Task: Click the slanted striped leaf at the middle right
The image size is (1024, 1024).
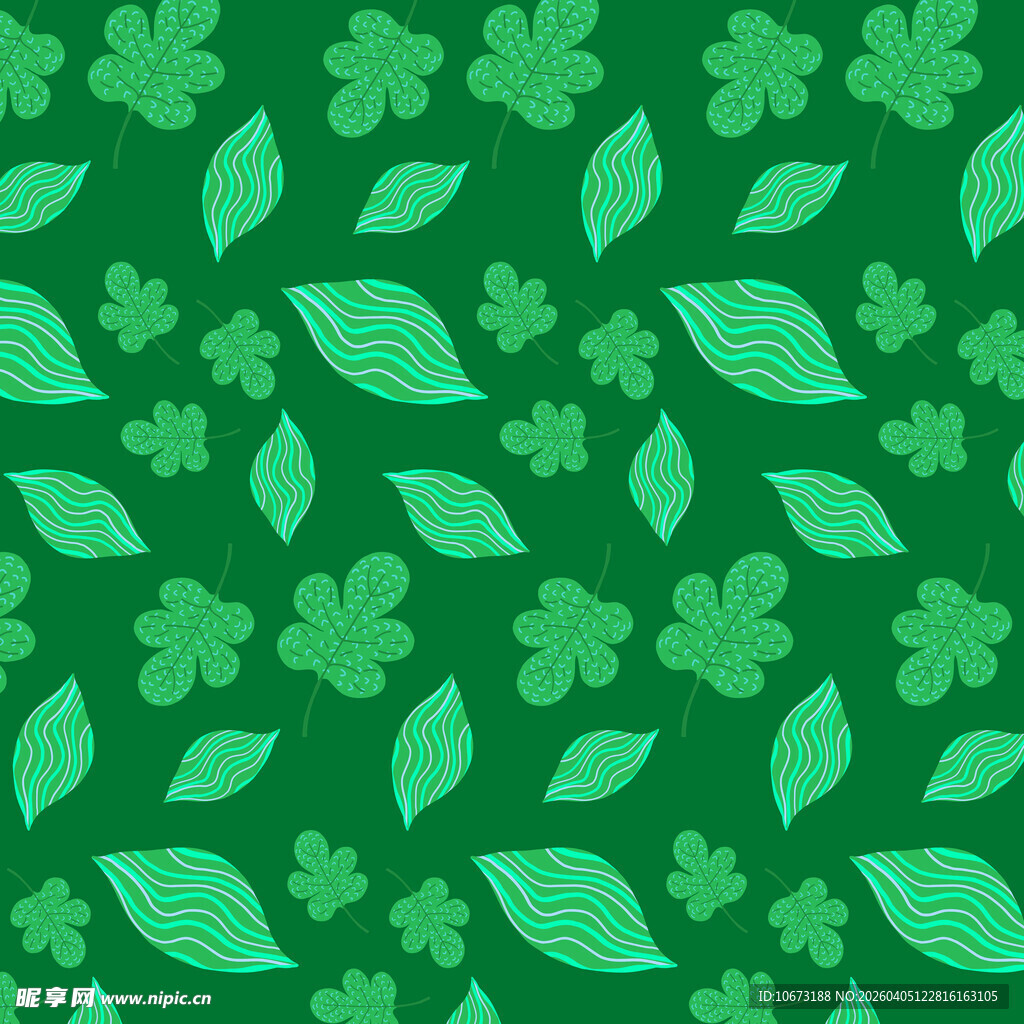Action: pos(834,513)
